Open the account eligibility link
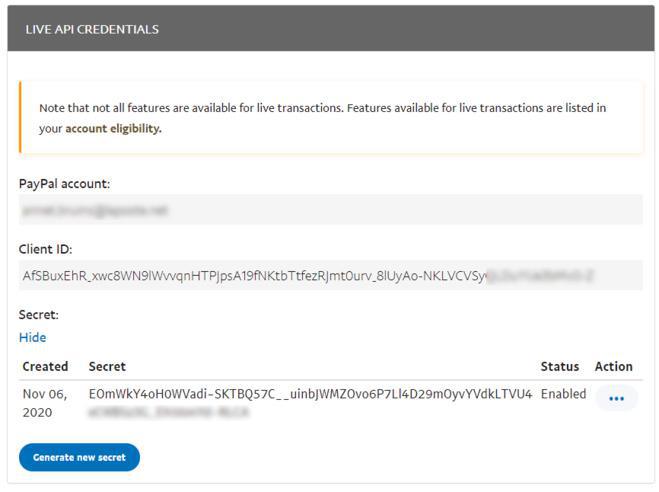The height and width of the screenshot is (492, 659). pos(113,128)
